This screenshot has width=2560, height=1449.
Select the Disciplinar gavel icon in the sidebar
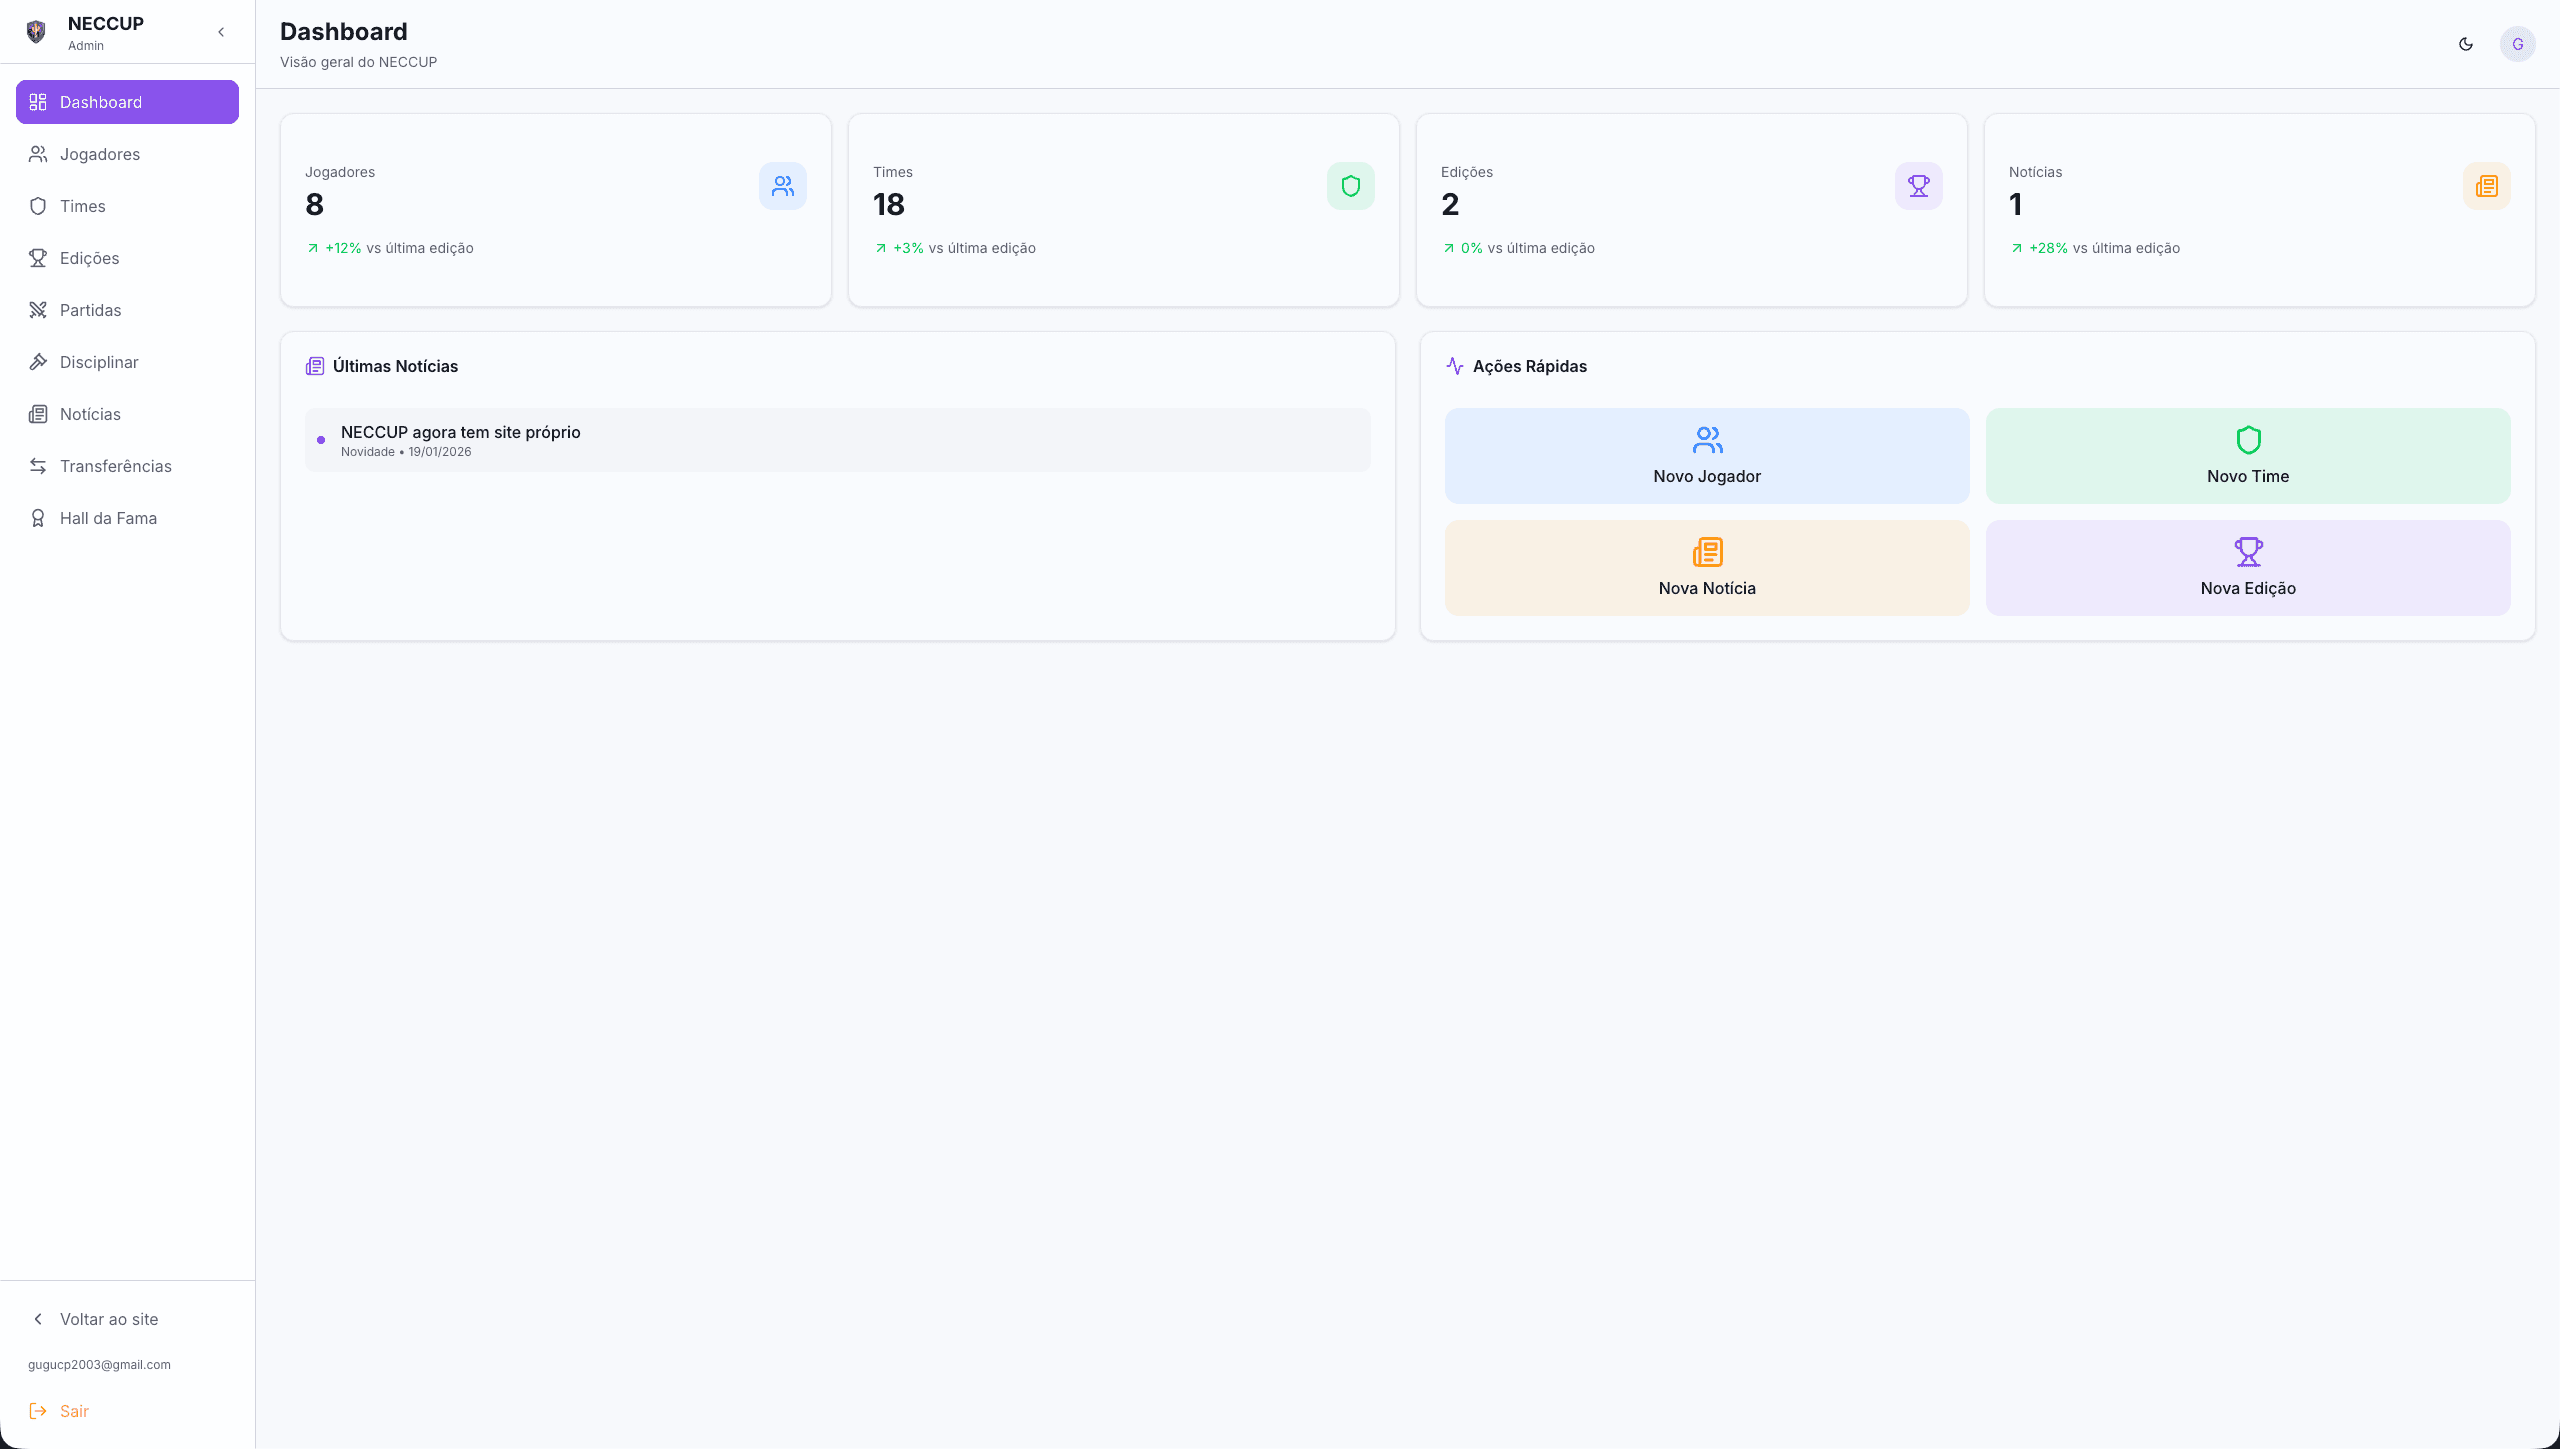38,362
